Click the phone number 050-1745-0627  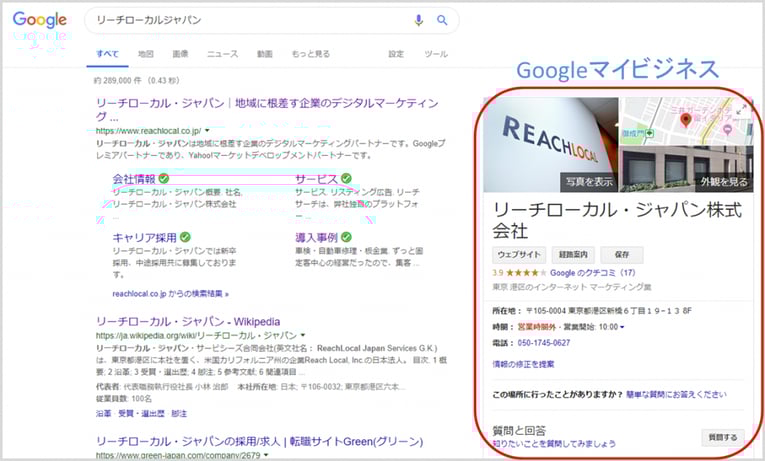(544, 343)
